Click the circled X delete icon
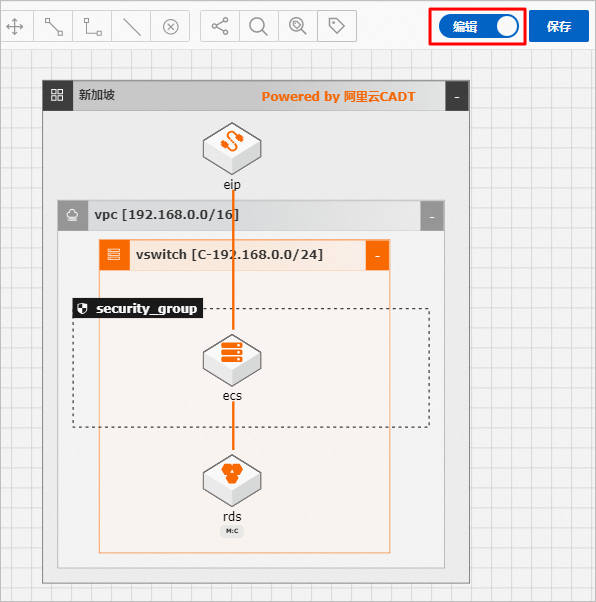The height and width of the screenshot is (602, 596). pyautogui.click(x=171, y=27)
